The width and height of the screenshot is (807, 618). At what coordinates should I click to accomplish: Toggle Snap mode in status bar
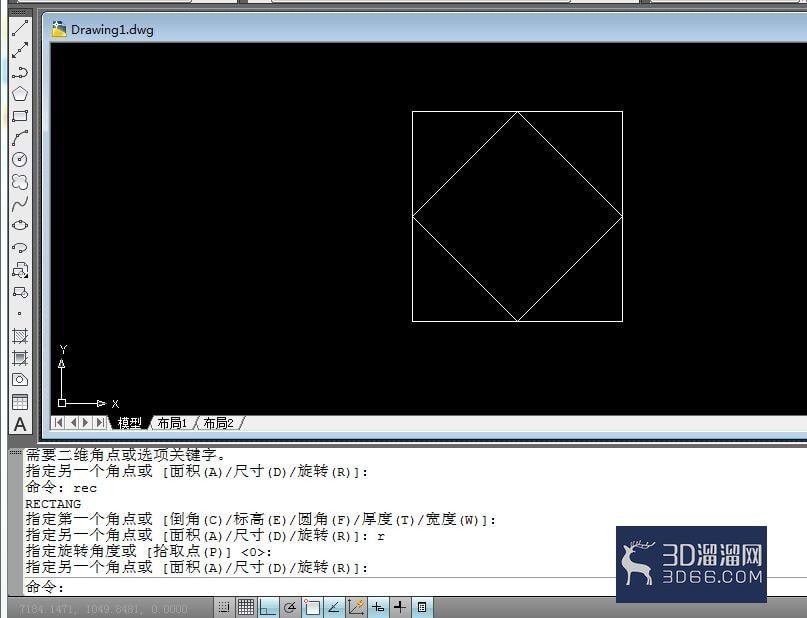point(224,607)
